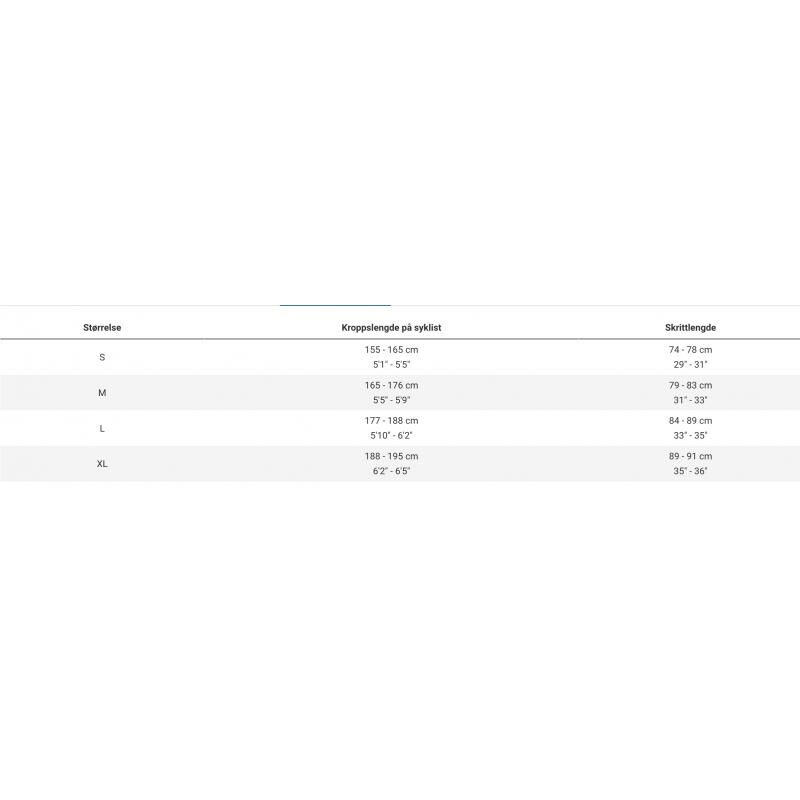Click the 165 - 176 cm value
The width and height of the screenshot is (800, 800).
391,386
